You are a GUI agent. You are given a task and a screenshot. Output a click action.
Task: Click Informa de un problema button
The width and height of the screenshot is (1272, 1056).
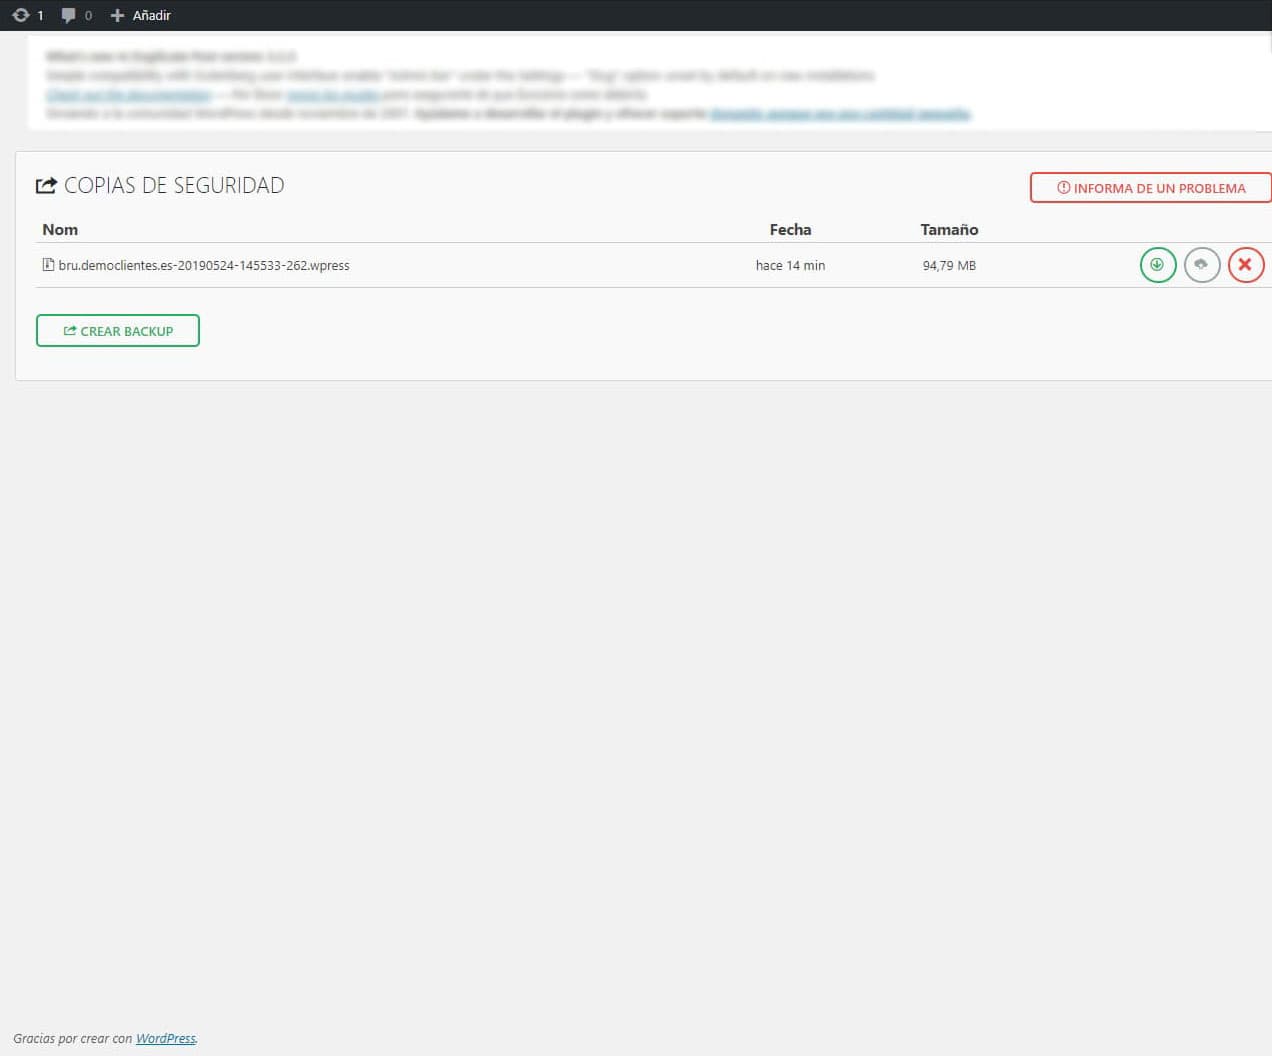coord(1150,188)
